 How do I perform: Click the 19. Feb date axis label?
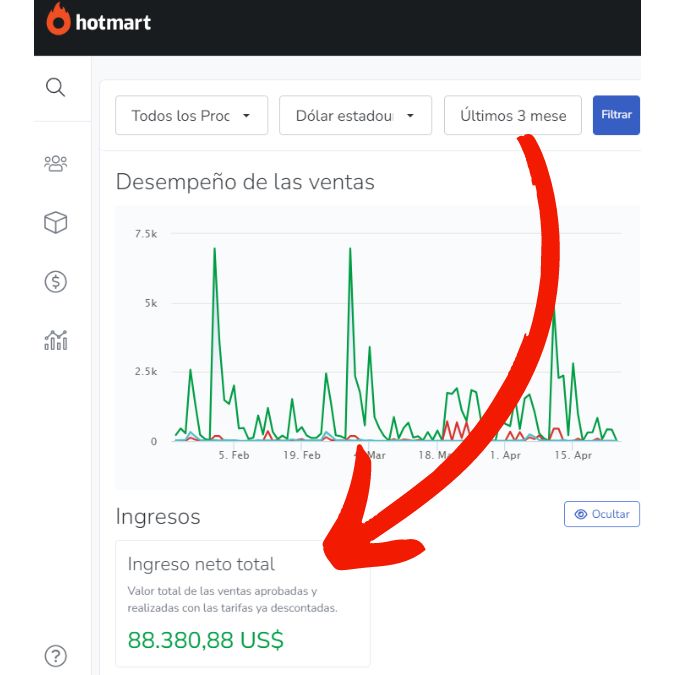(302, 455)
